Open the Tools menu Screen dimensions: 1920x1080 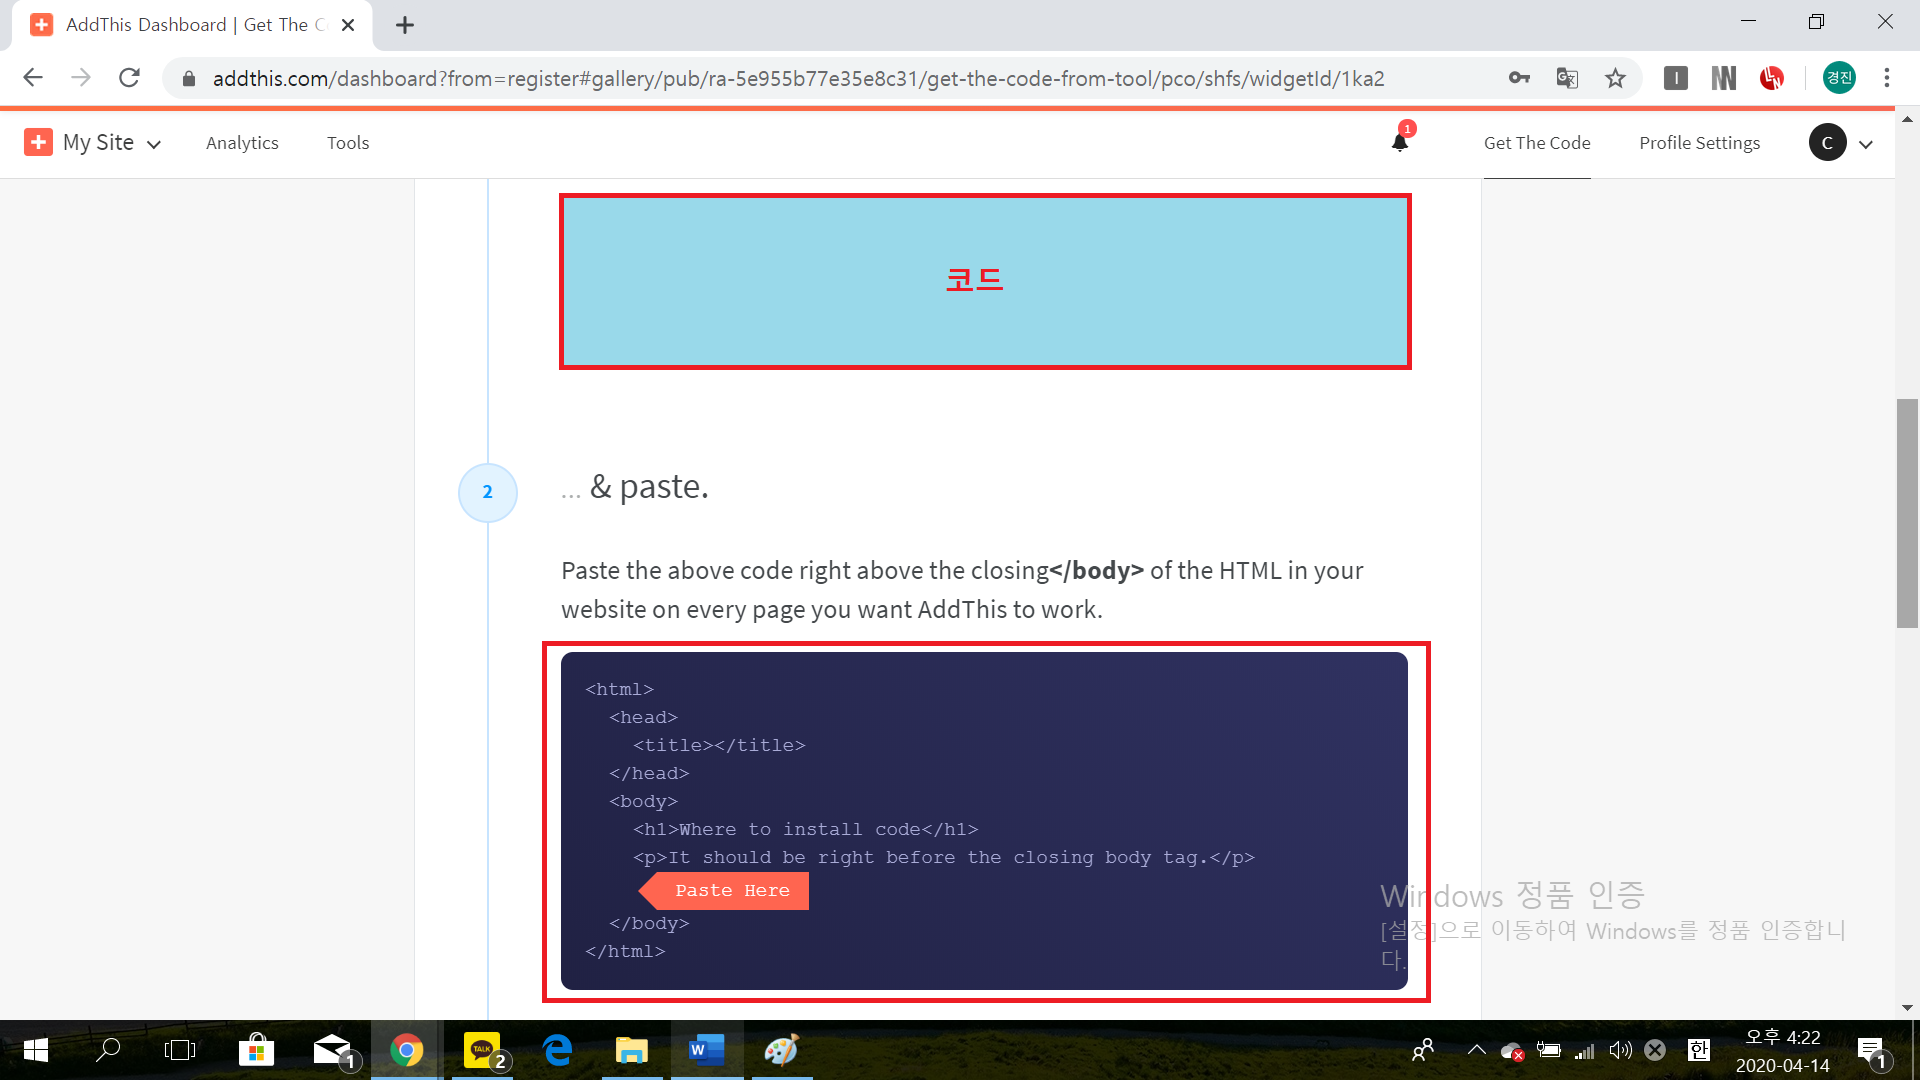point(348,143)
